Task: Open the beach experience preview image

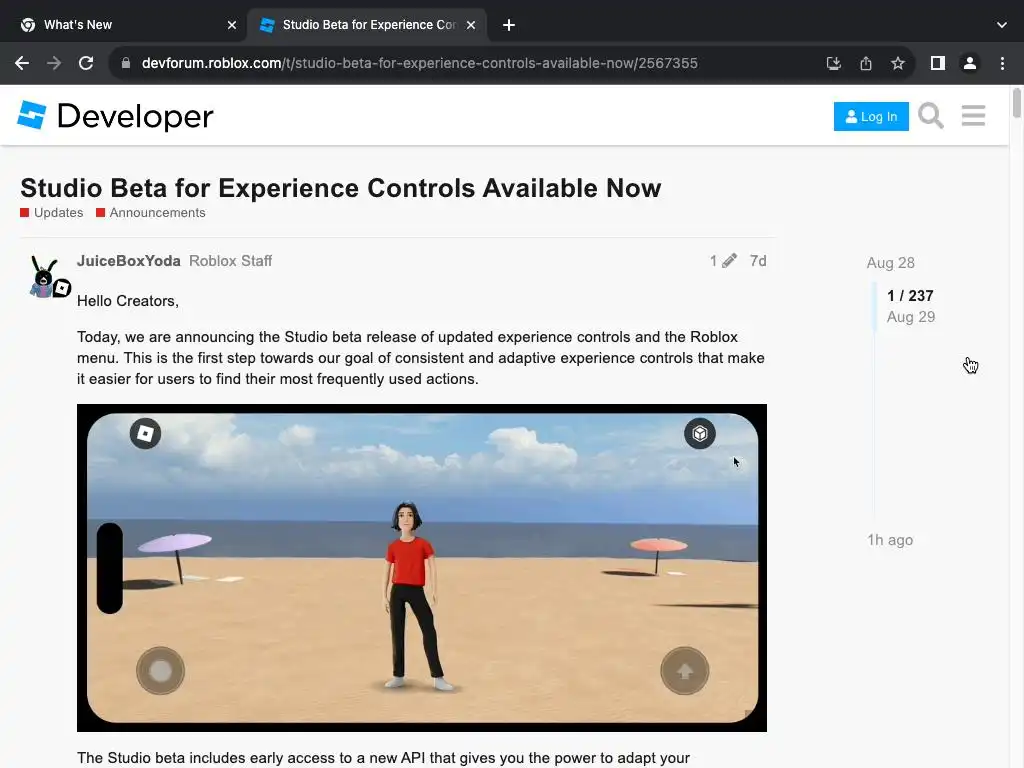Action: (x=422, y=568)
